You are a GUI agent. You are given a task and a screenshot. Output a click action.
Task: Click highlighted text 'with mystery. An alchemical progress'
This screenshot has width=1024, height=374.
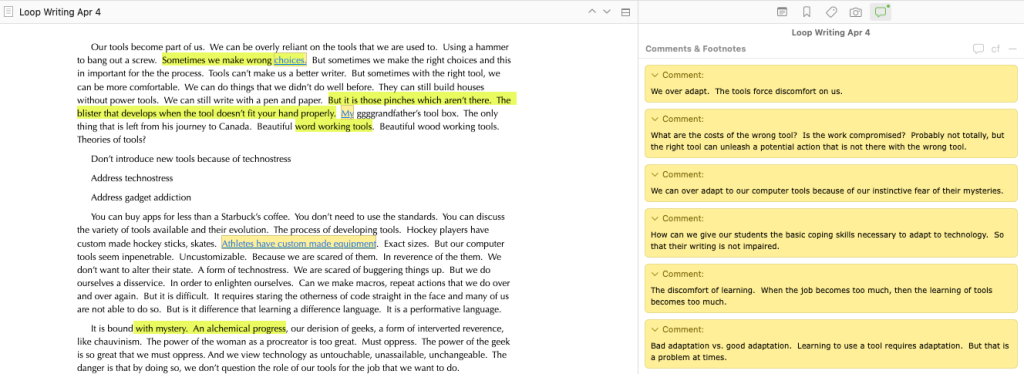[x=210, y=328]
